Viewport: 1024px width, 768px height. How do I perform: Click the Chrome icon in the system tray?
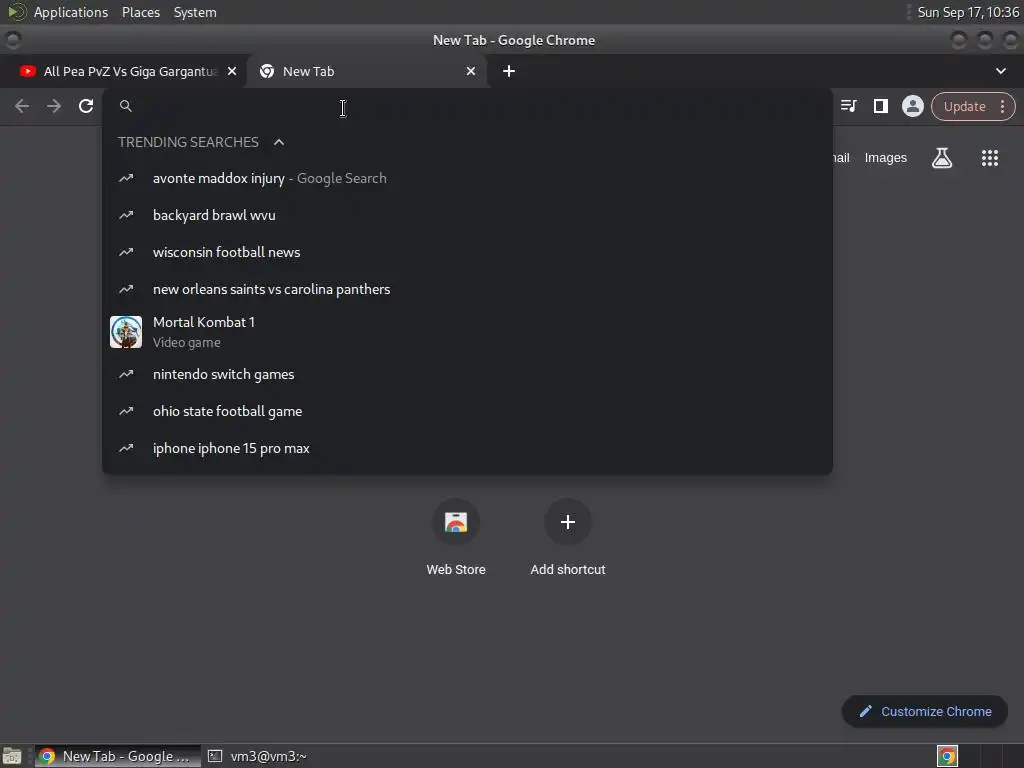(947, 756)
